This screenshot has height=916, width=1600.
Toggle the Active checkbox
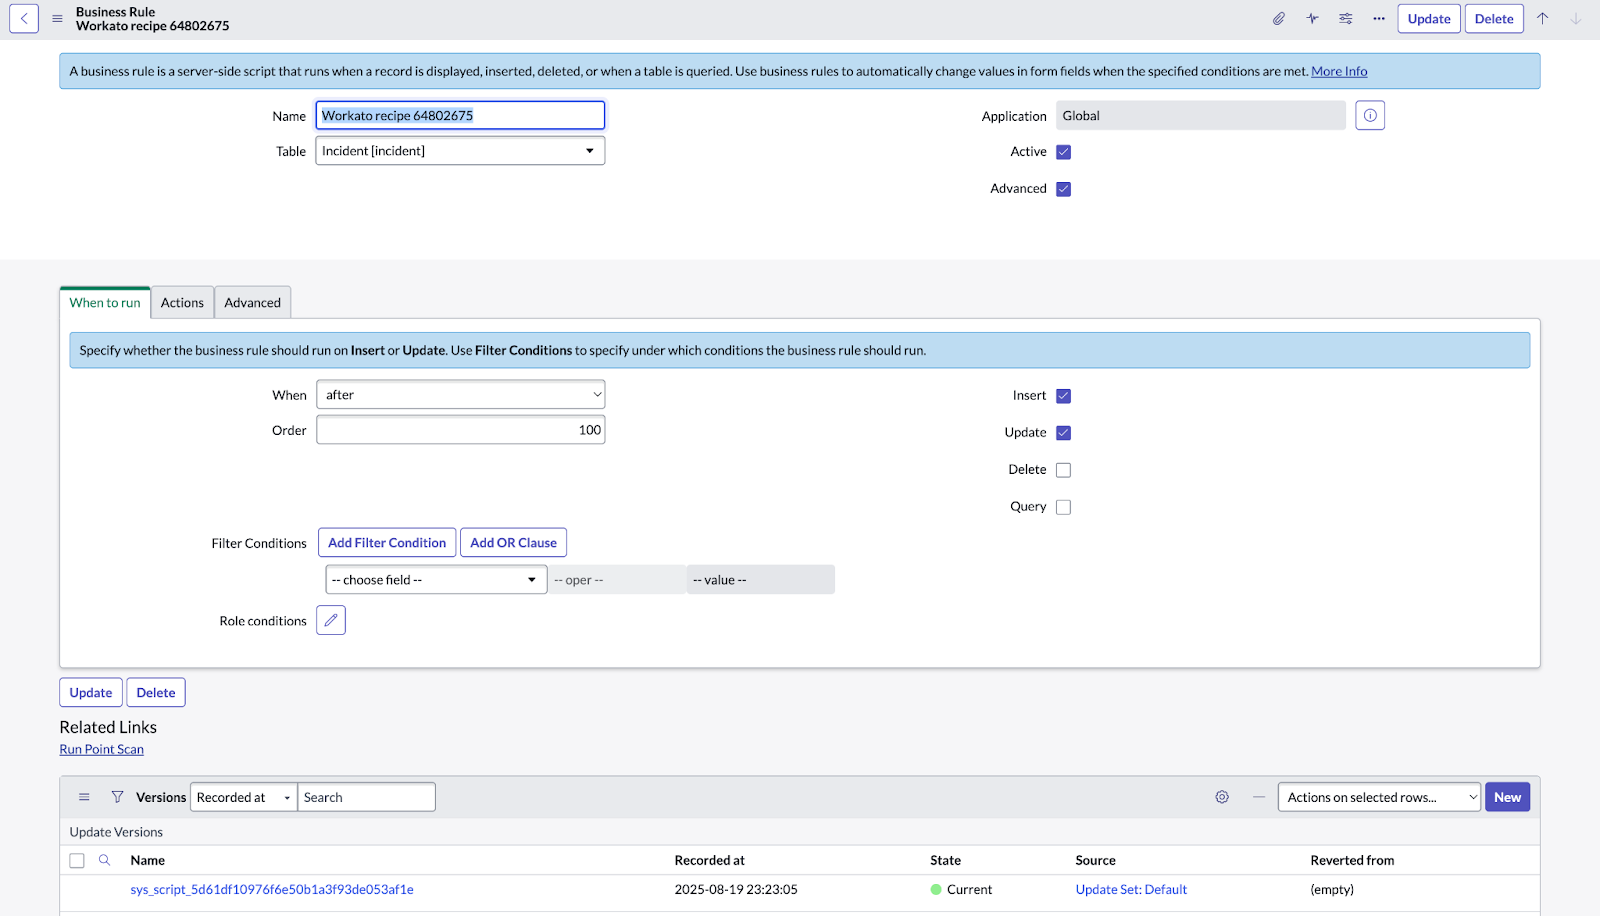1064,152
